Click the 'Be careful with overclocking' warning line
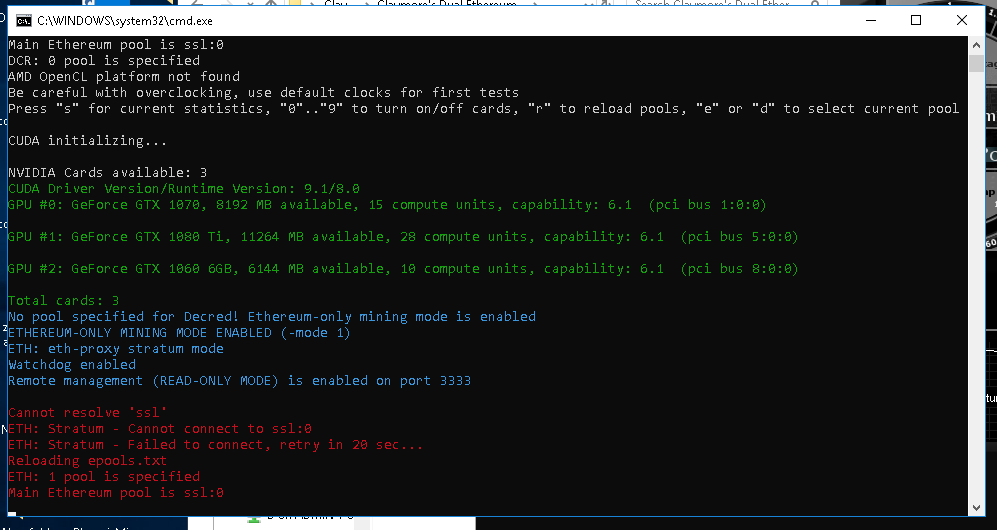This screenshot has width=997, height=530. click(x=263, y=92)
